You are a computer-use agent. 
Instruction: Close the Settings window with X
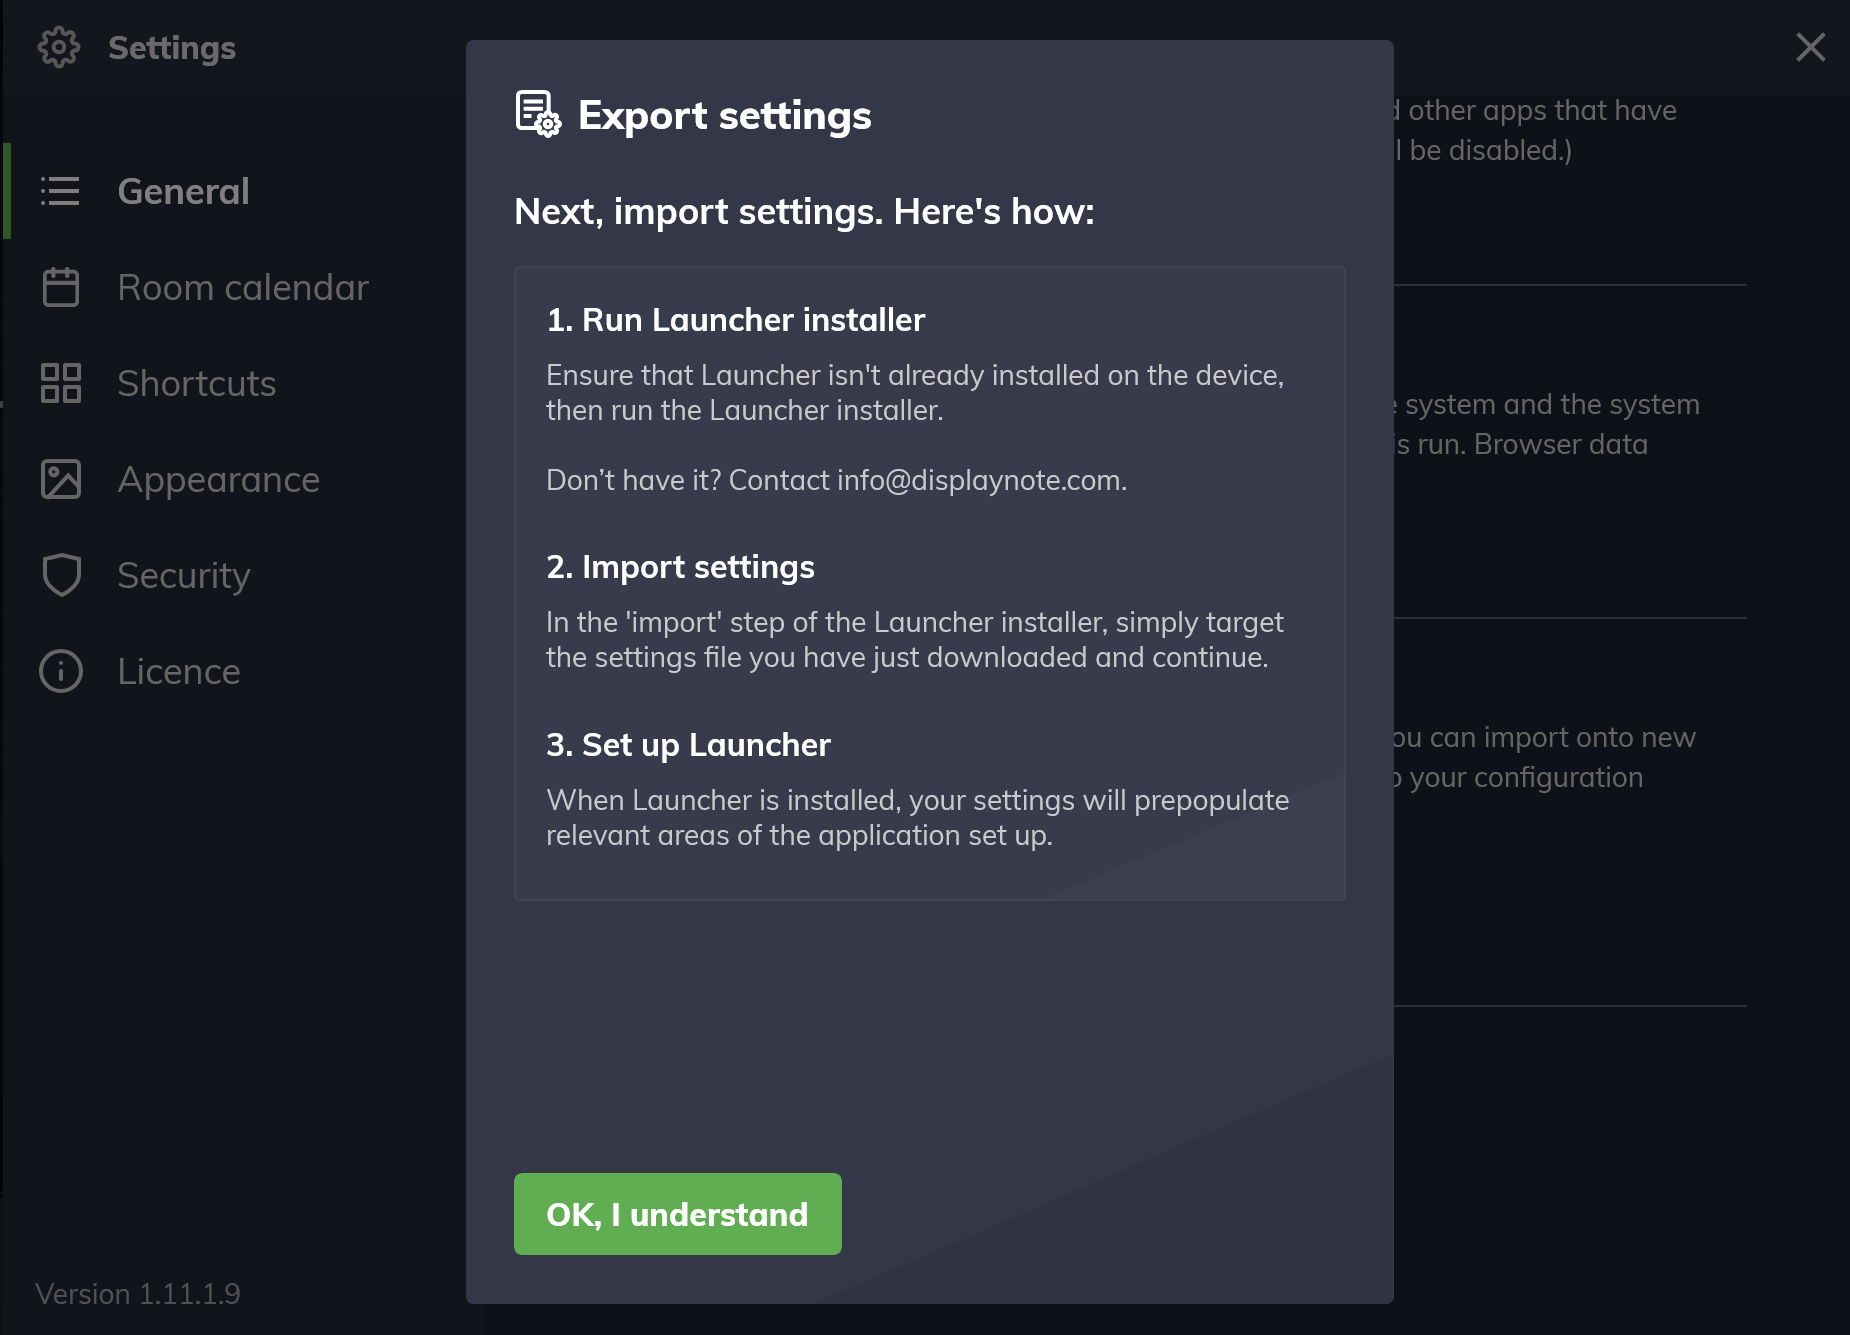1811,47
